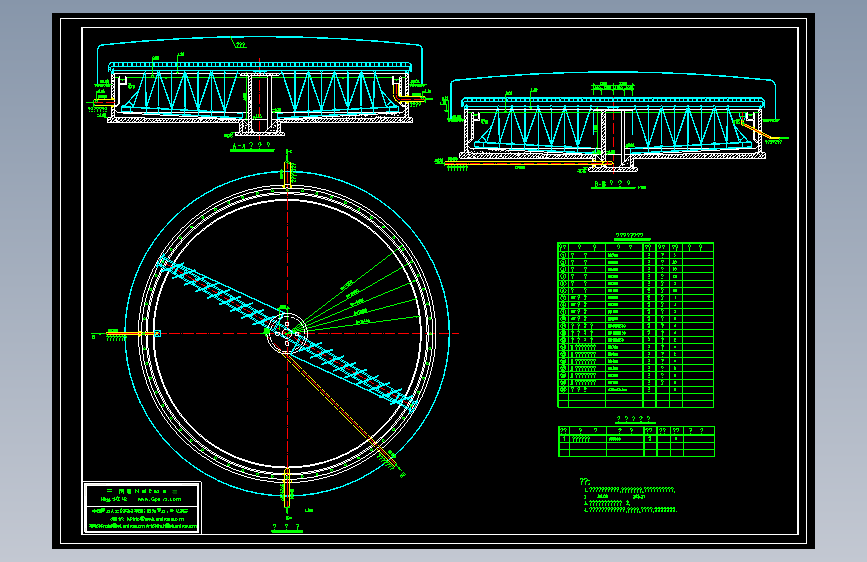Select the central column in B-B section view

click(x=613, y=137)
